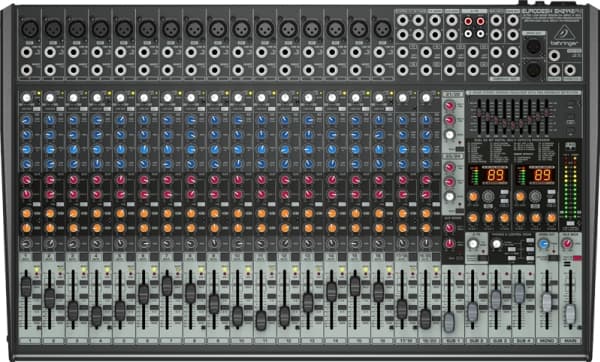Grab the MONO output fader

[x=547, y=302]
